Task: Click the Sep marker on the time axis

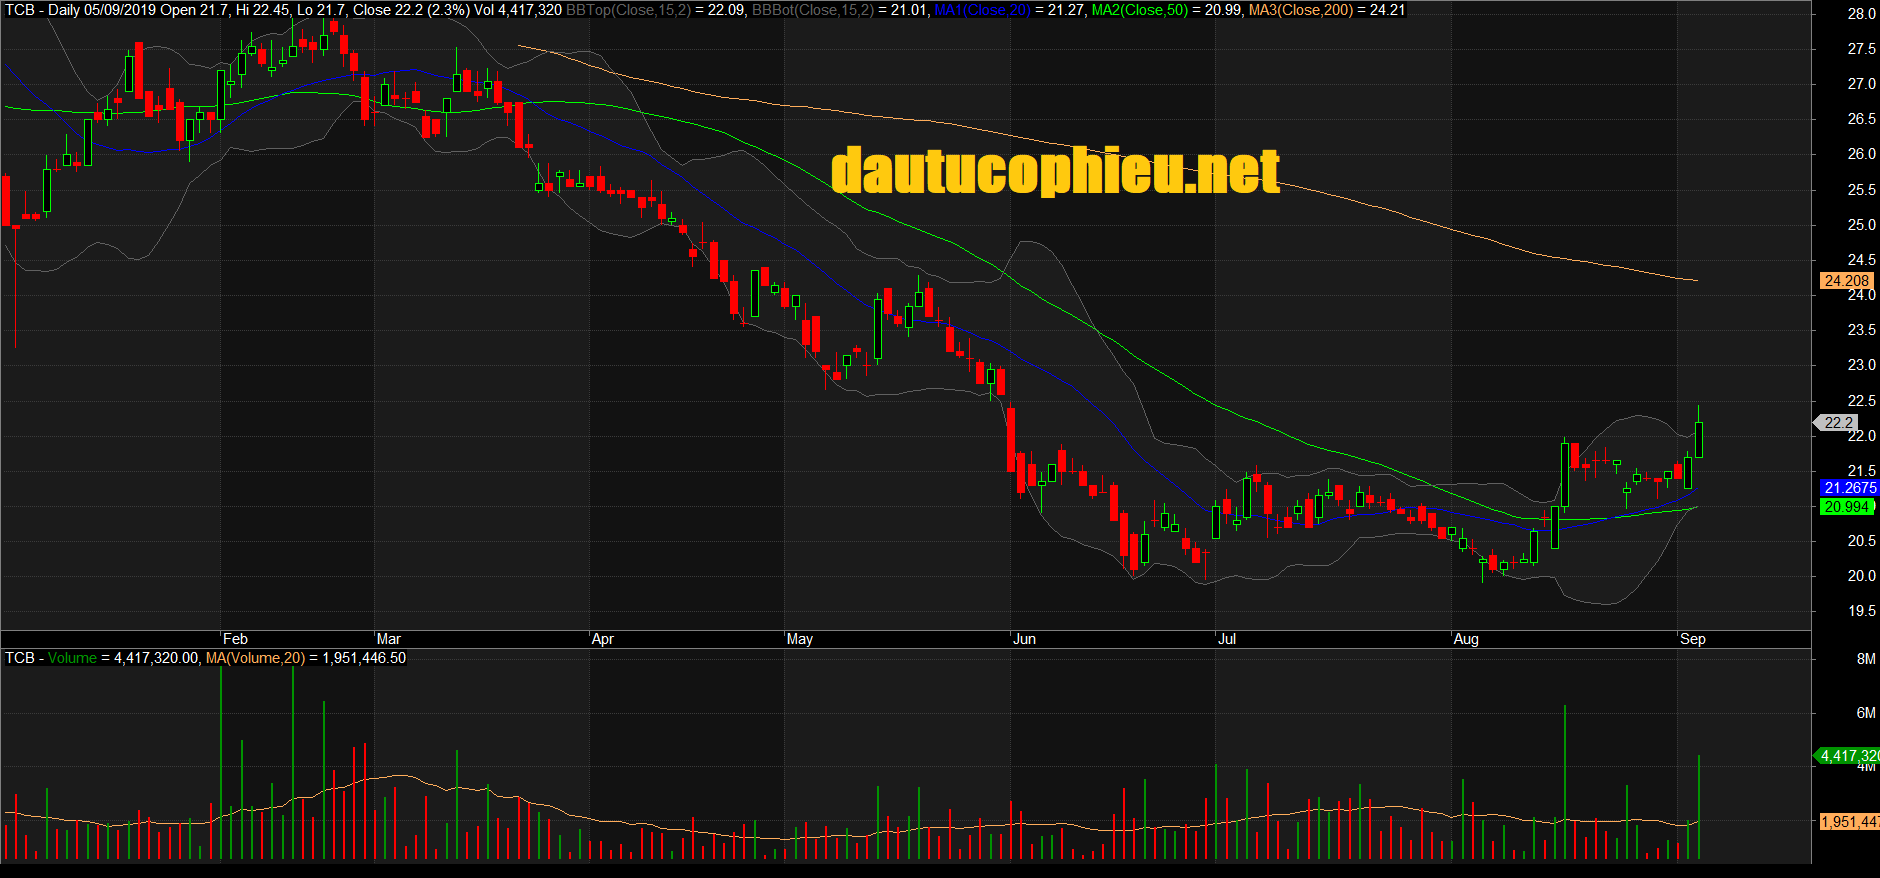Action: point(1693,639)
